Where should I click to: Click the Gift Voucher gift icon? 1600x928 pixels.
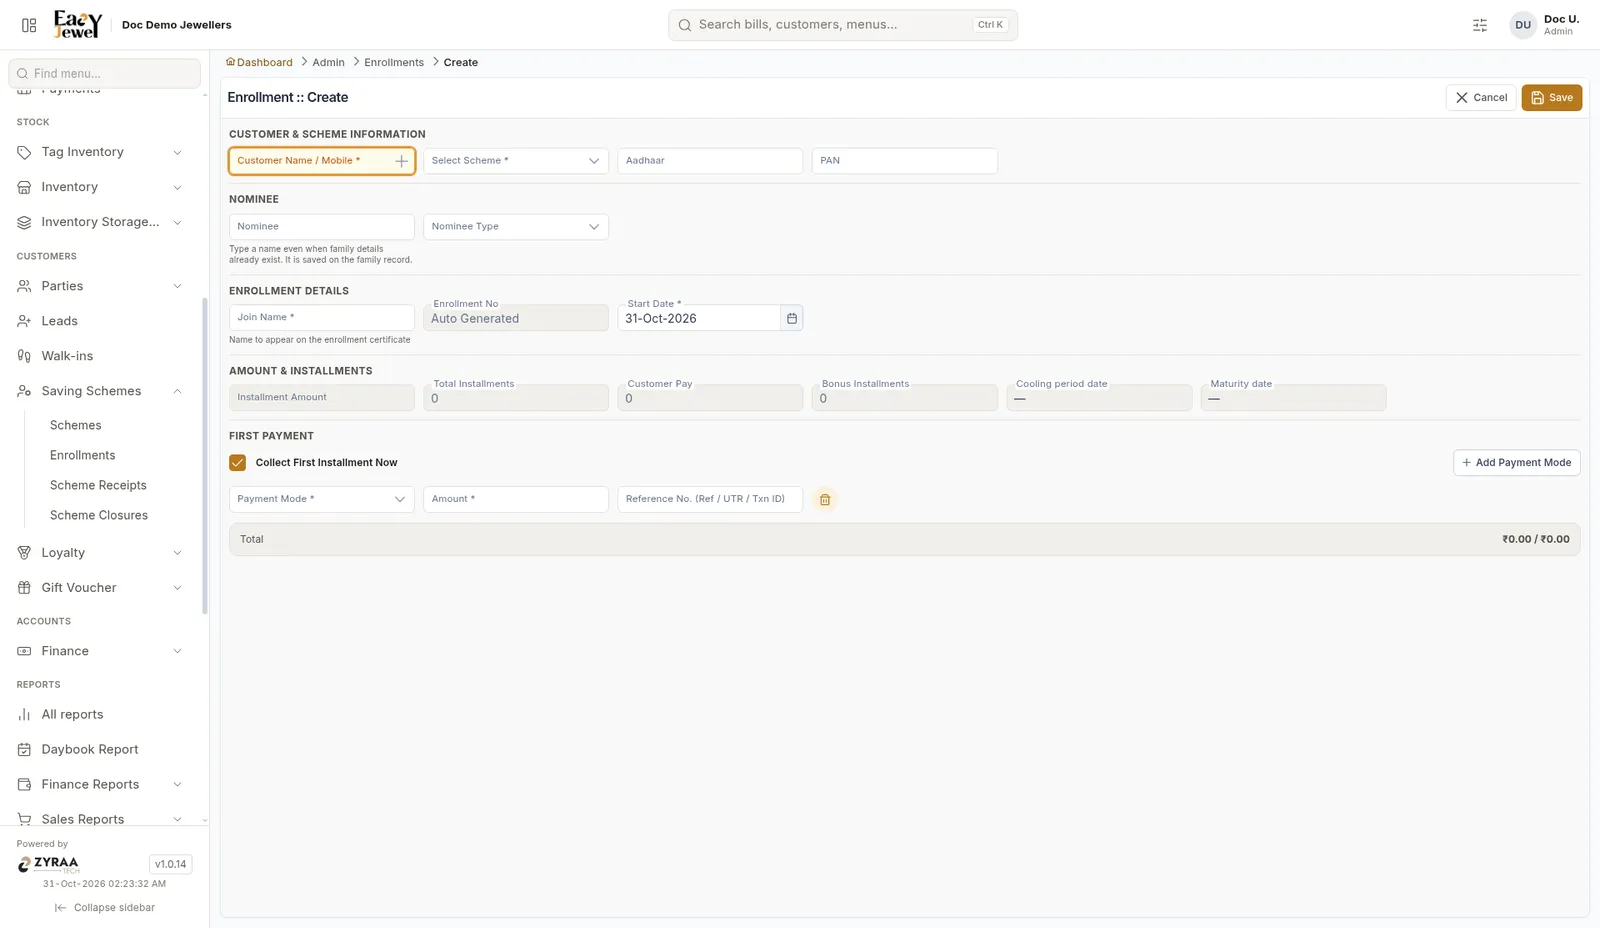point(24,588)
